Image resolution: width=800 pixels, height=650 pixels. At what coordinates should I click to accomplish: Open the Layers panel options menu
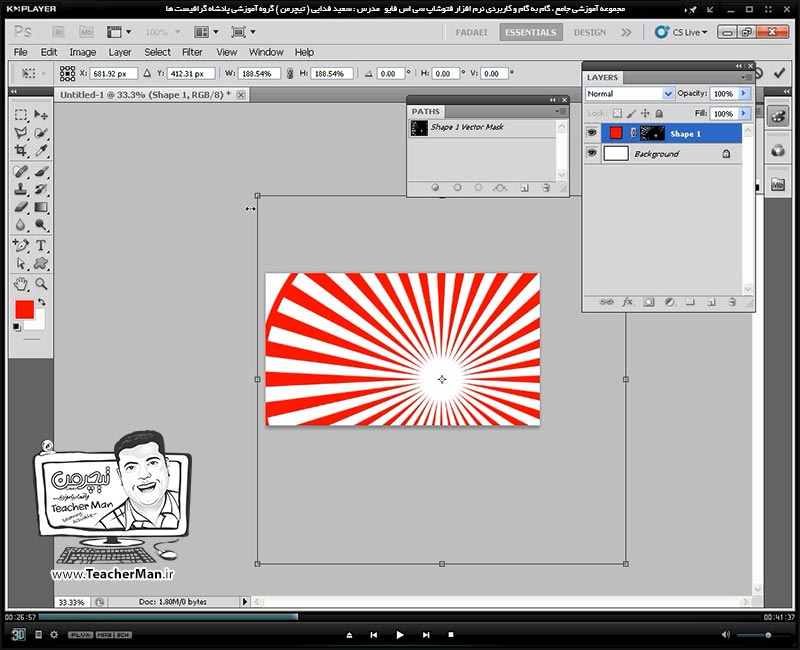(746, 77)
